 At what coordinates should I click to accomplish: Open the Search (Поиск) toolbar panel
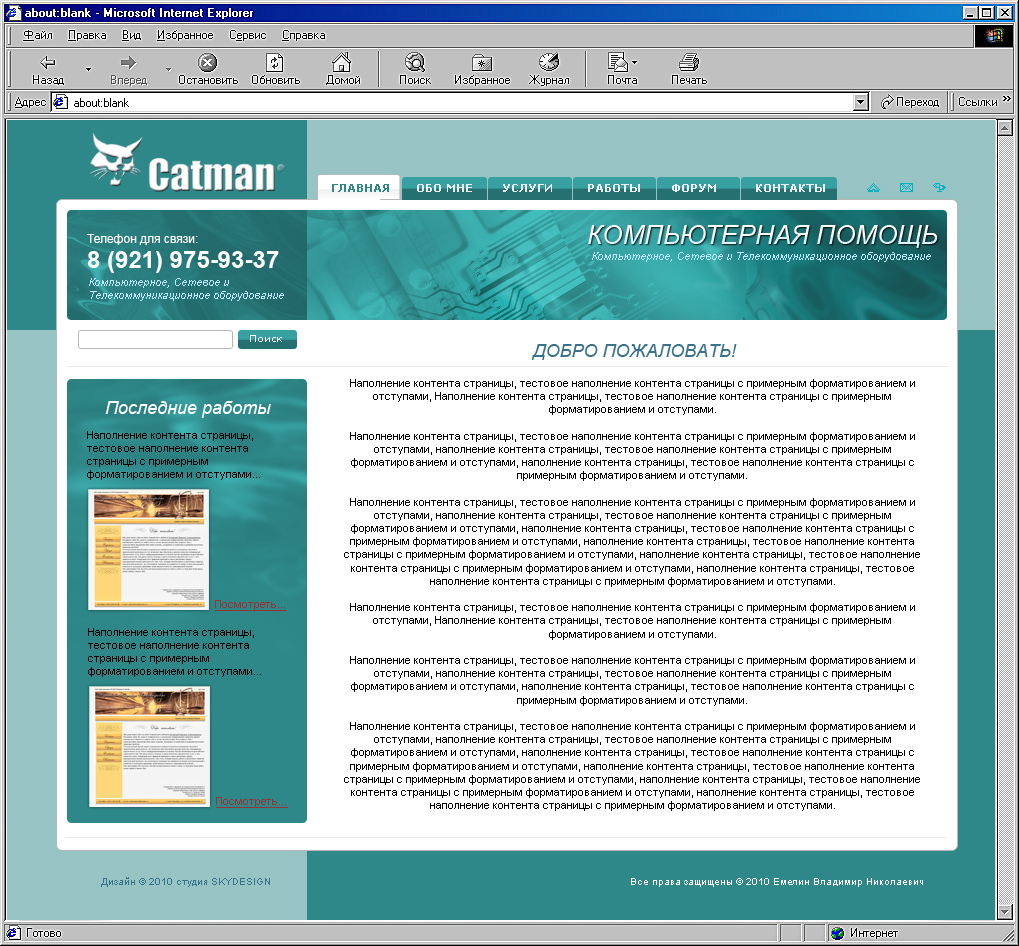pos(414,69)
